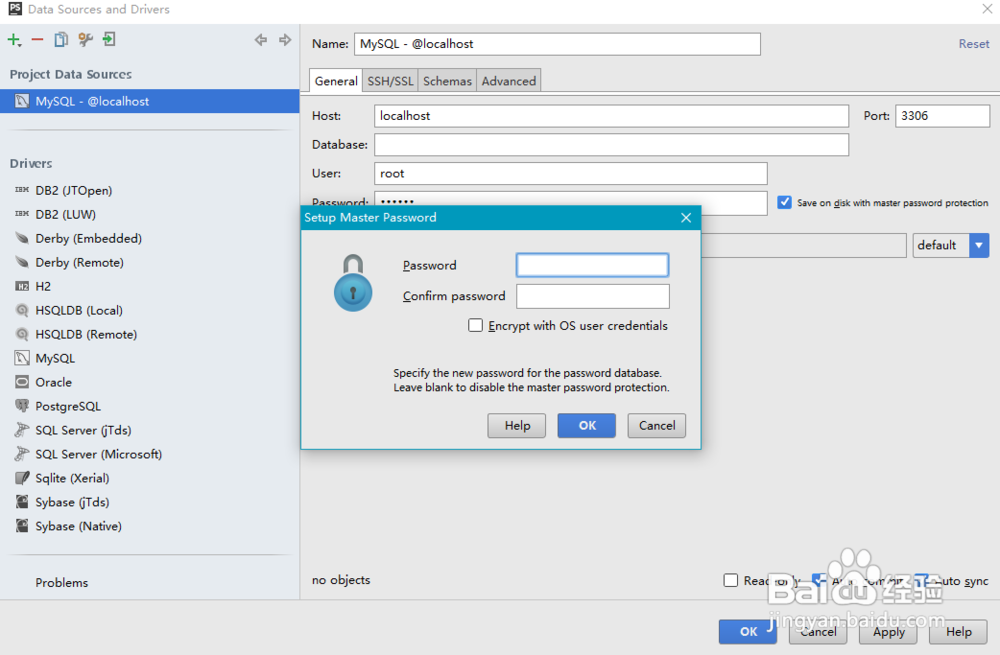This screenshot has width=1000, height=655.
Task: Click the Port field showing 3306
Action: [x=943, y=116]
